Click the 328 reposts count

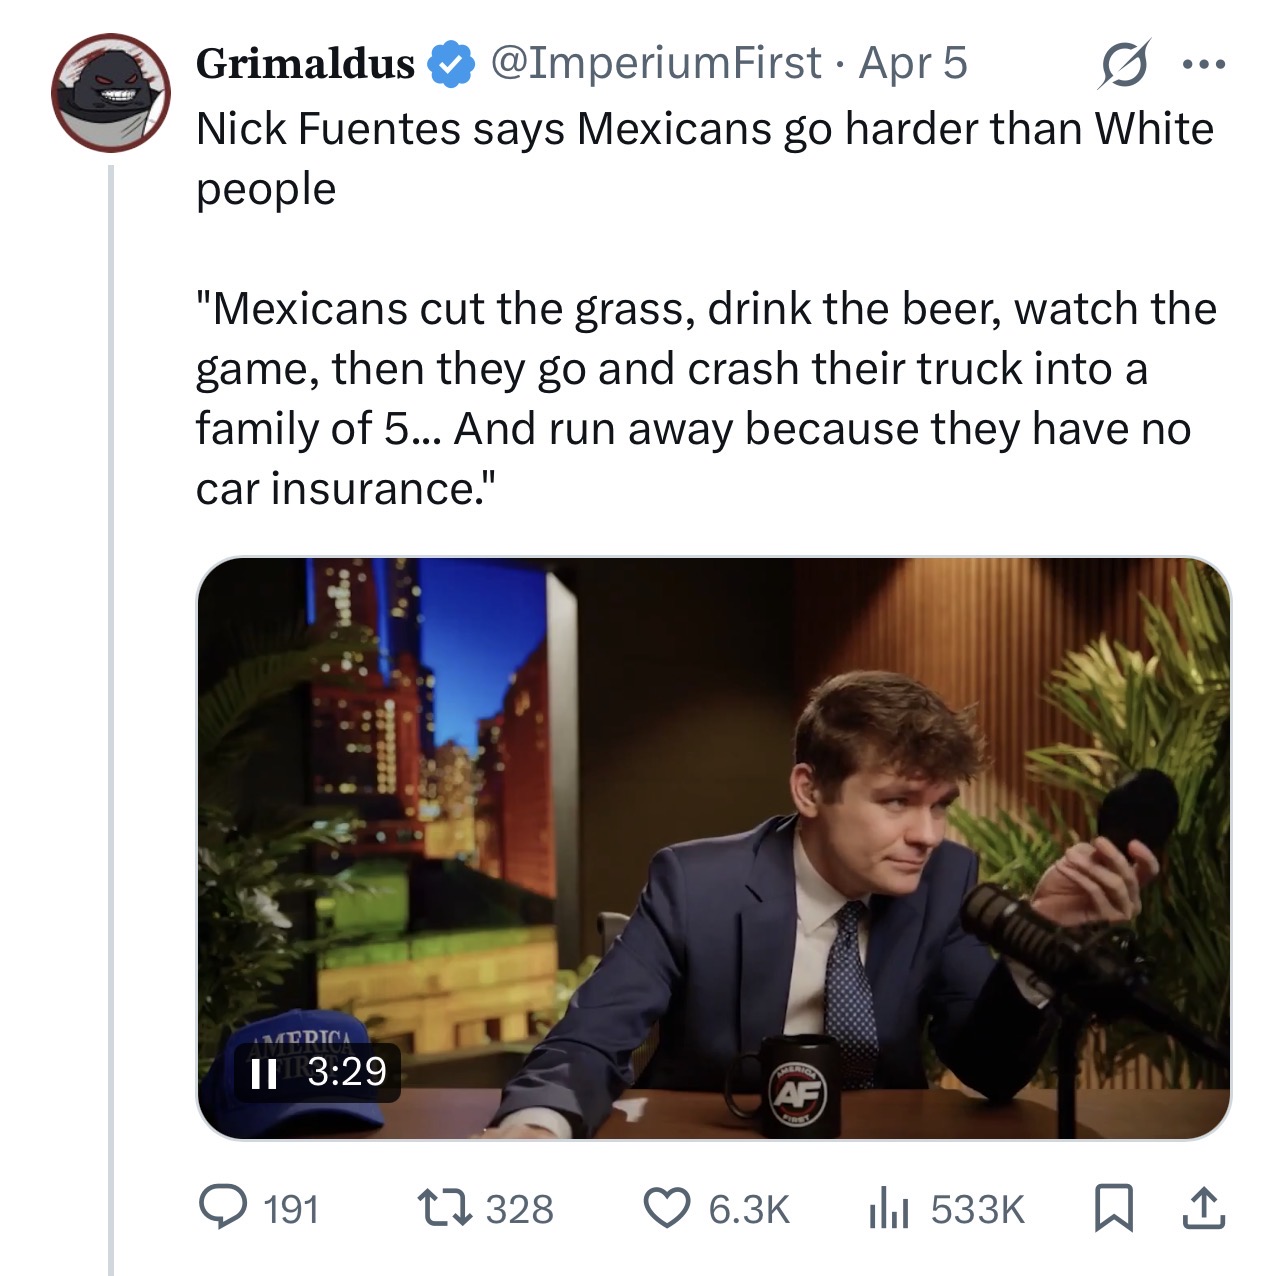click(519, 1209)
